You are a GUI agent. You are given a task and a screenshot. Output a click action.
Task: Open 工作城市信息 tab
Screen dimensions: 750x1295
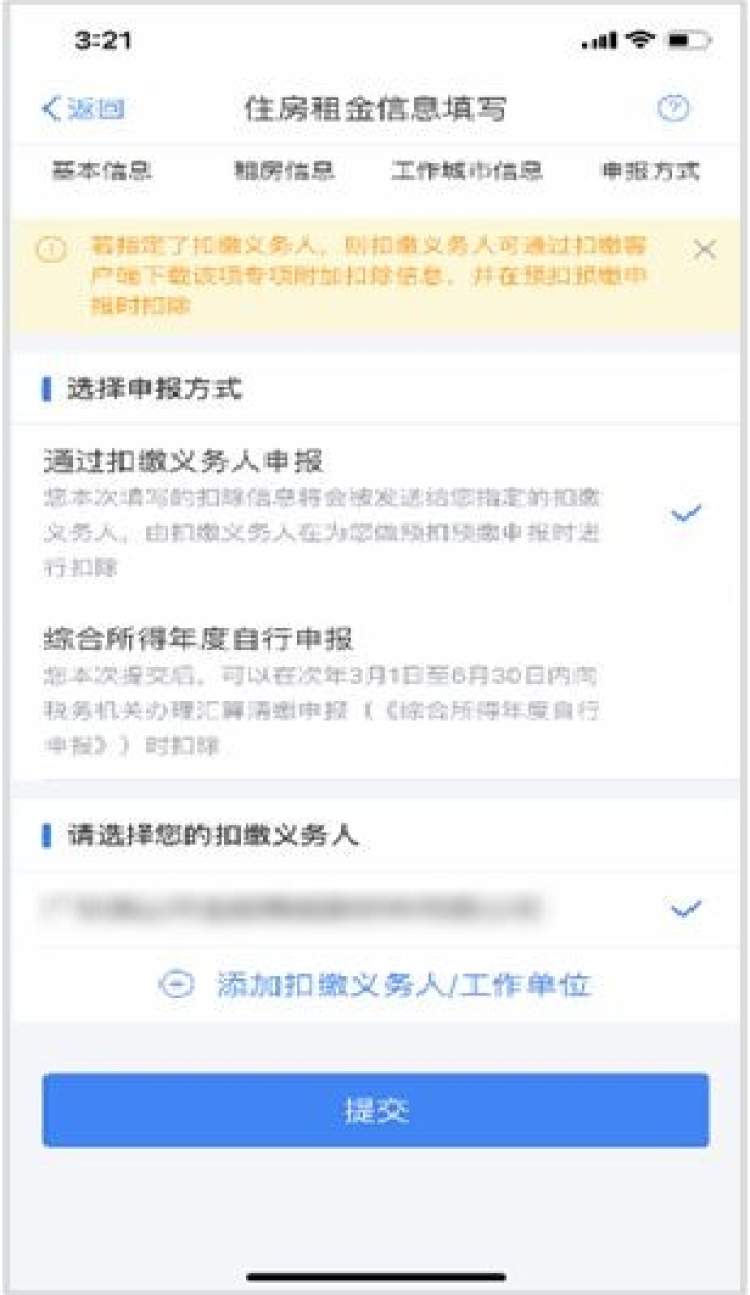click(467, 171)
